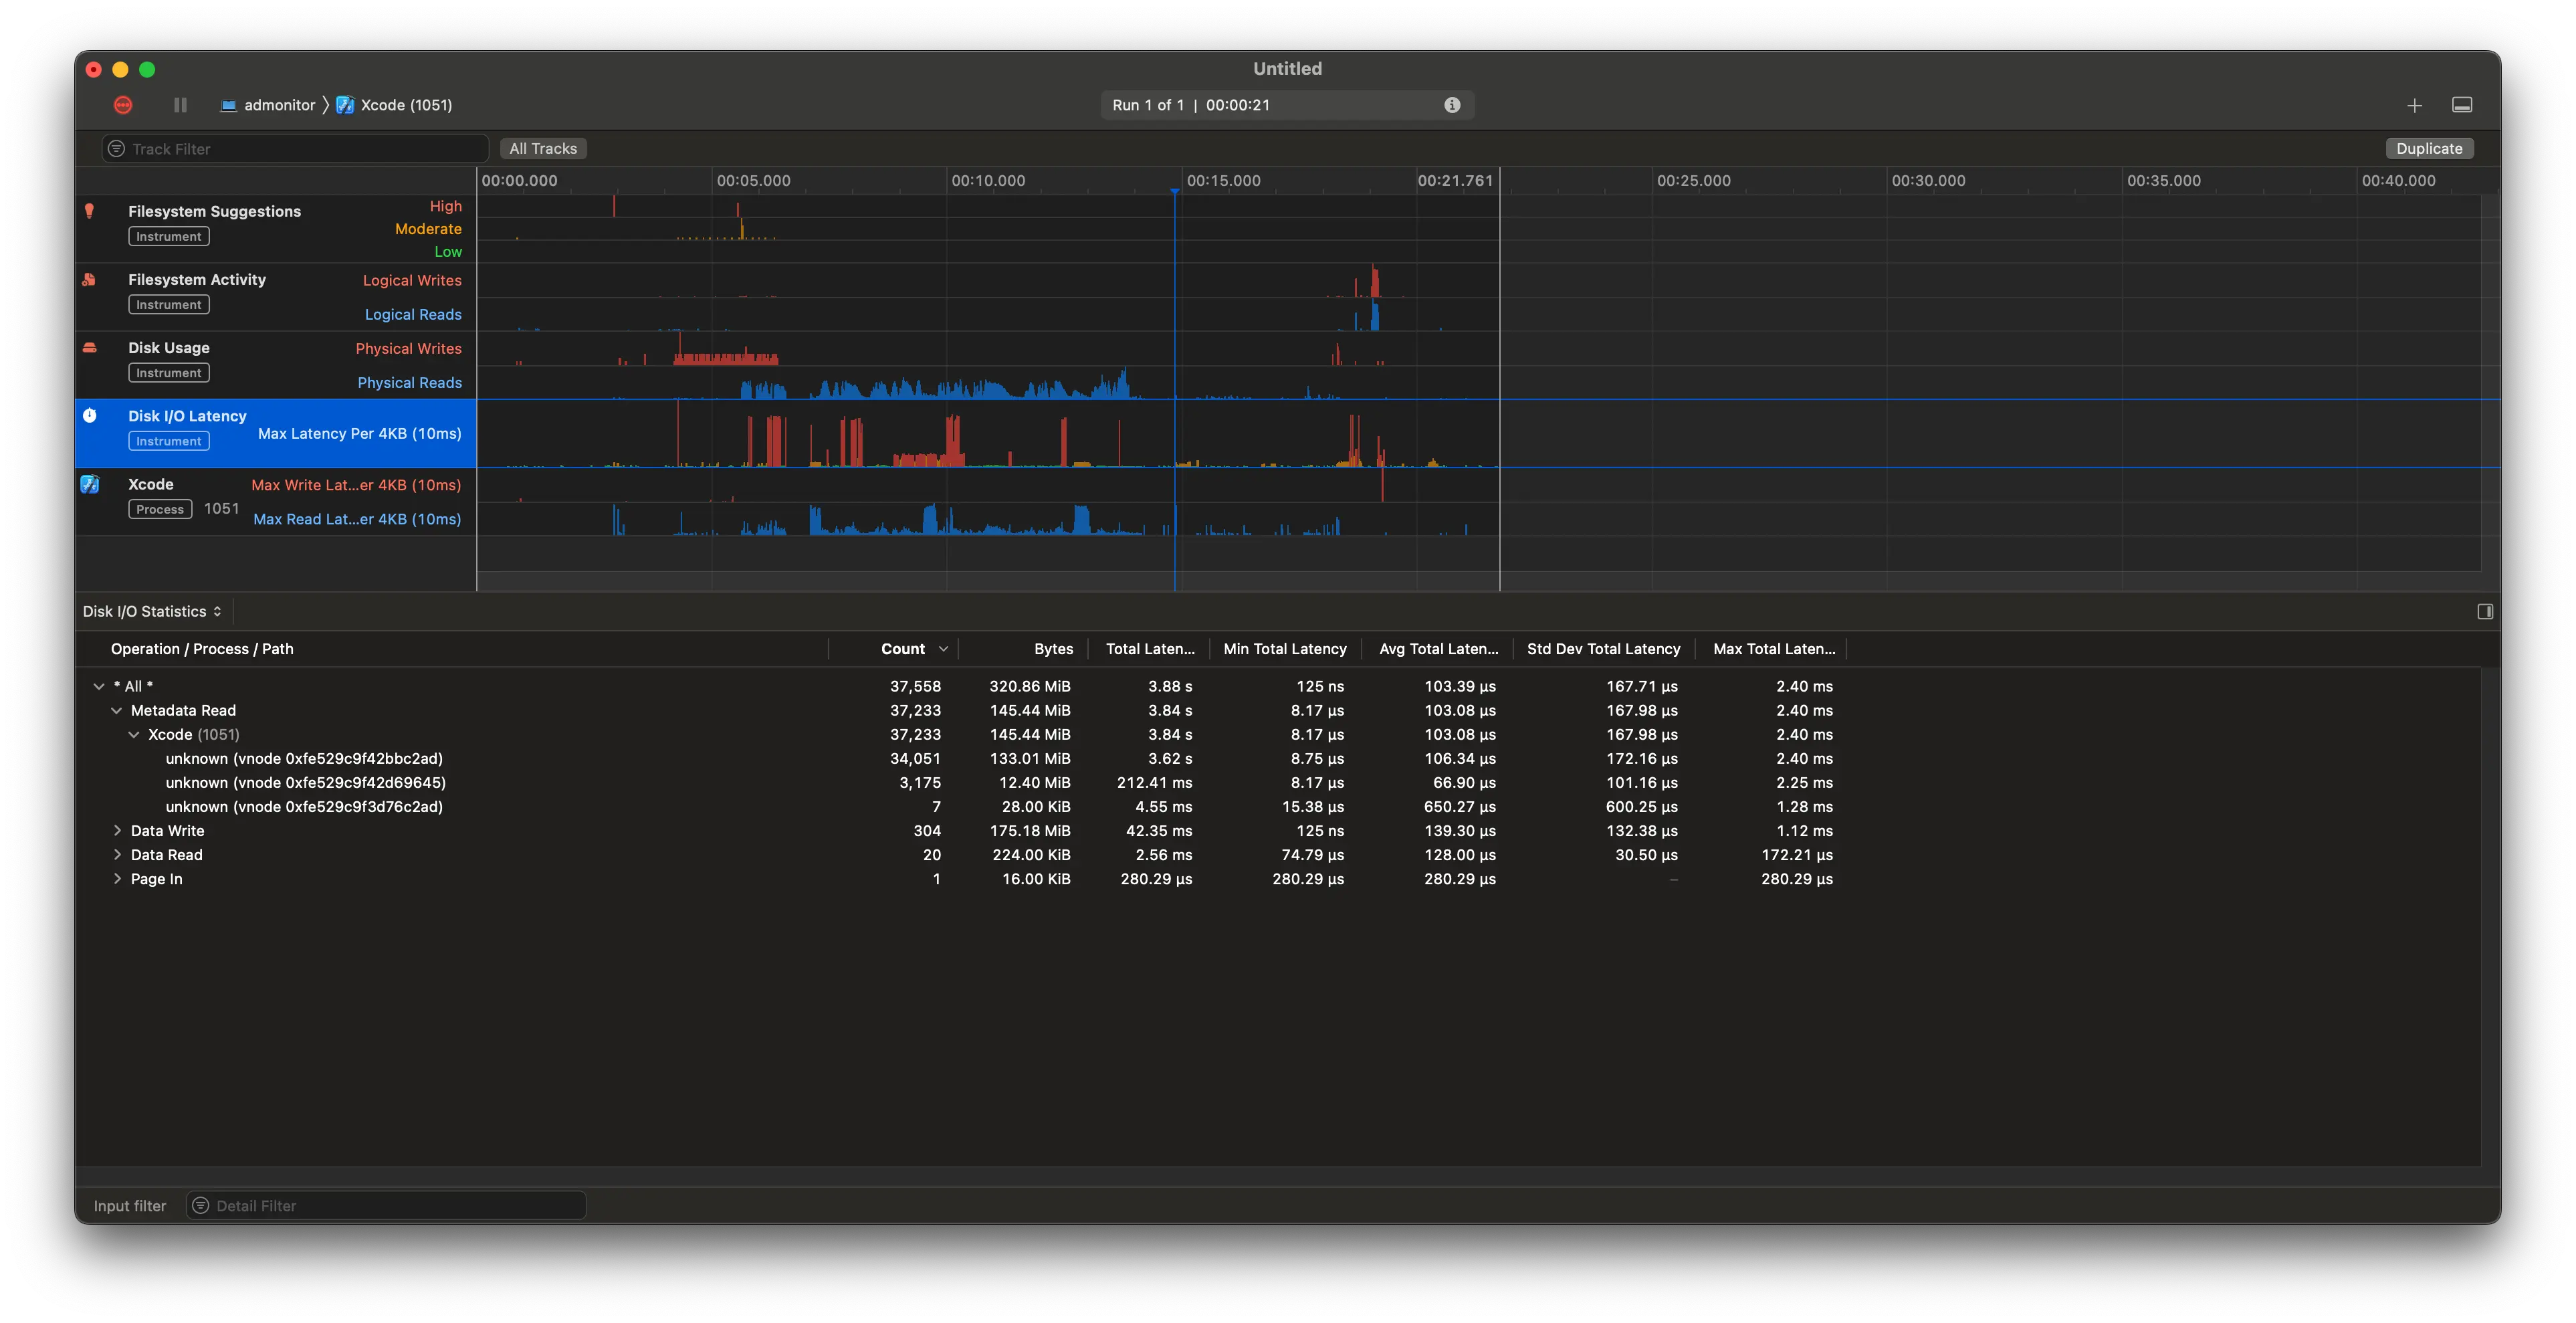
Task: Toggle the inspector sidebar icon in detail pane
Action: click(2485, 611)
